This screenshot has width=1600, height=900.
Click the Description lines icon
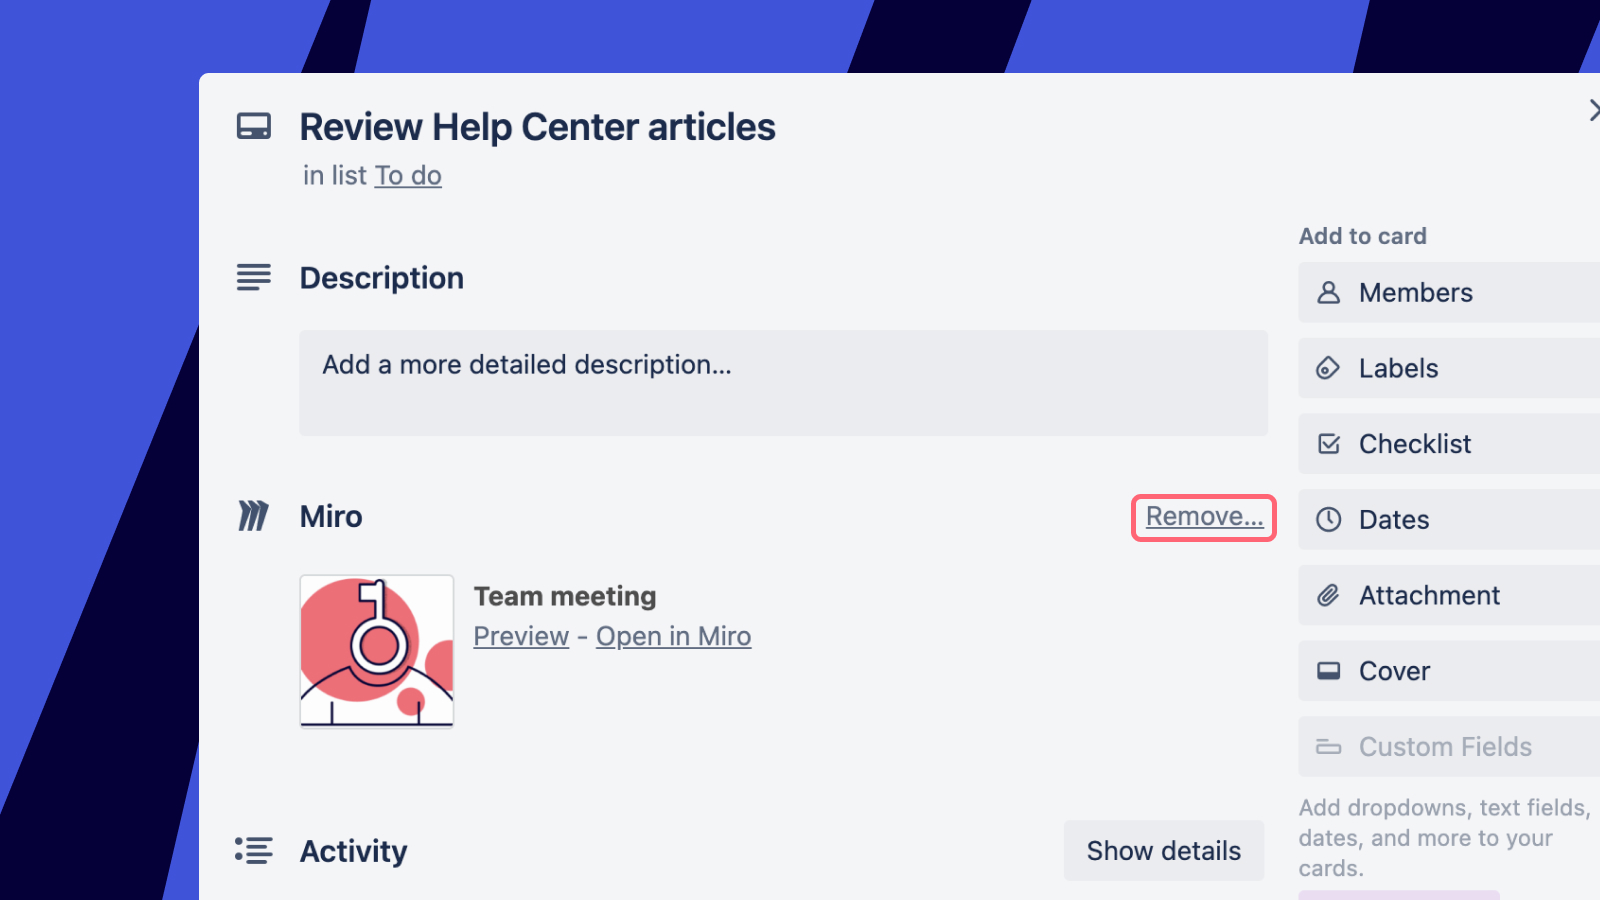pyautogui.click(x=254, y=277)
